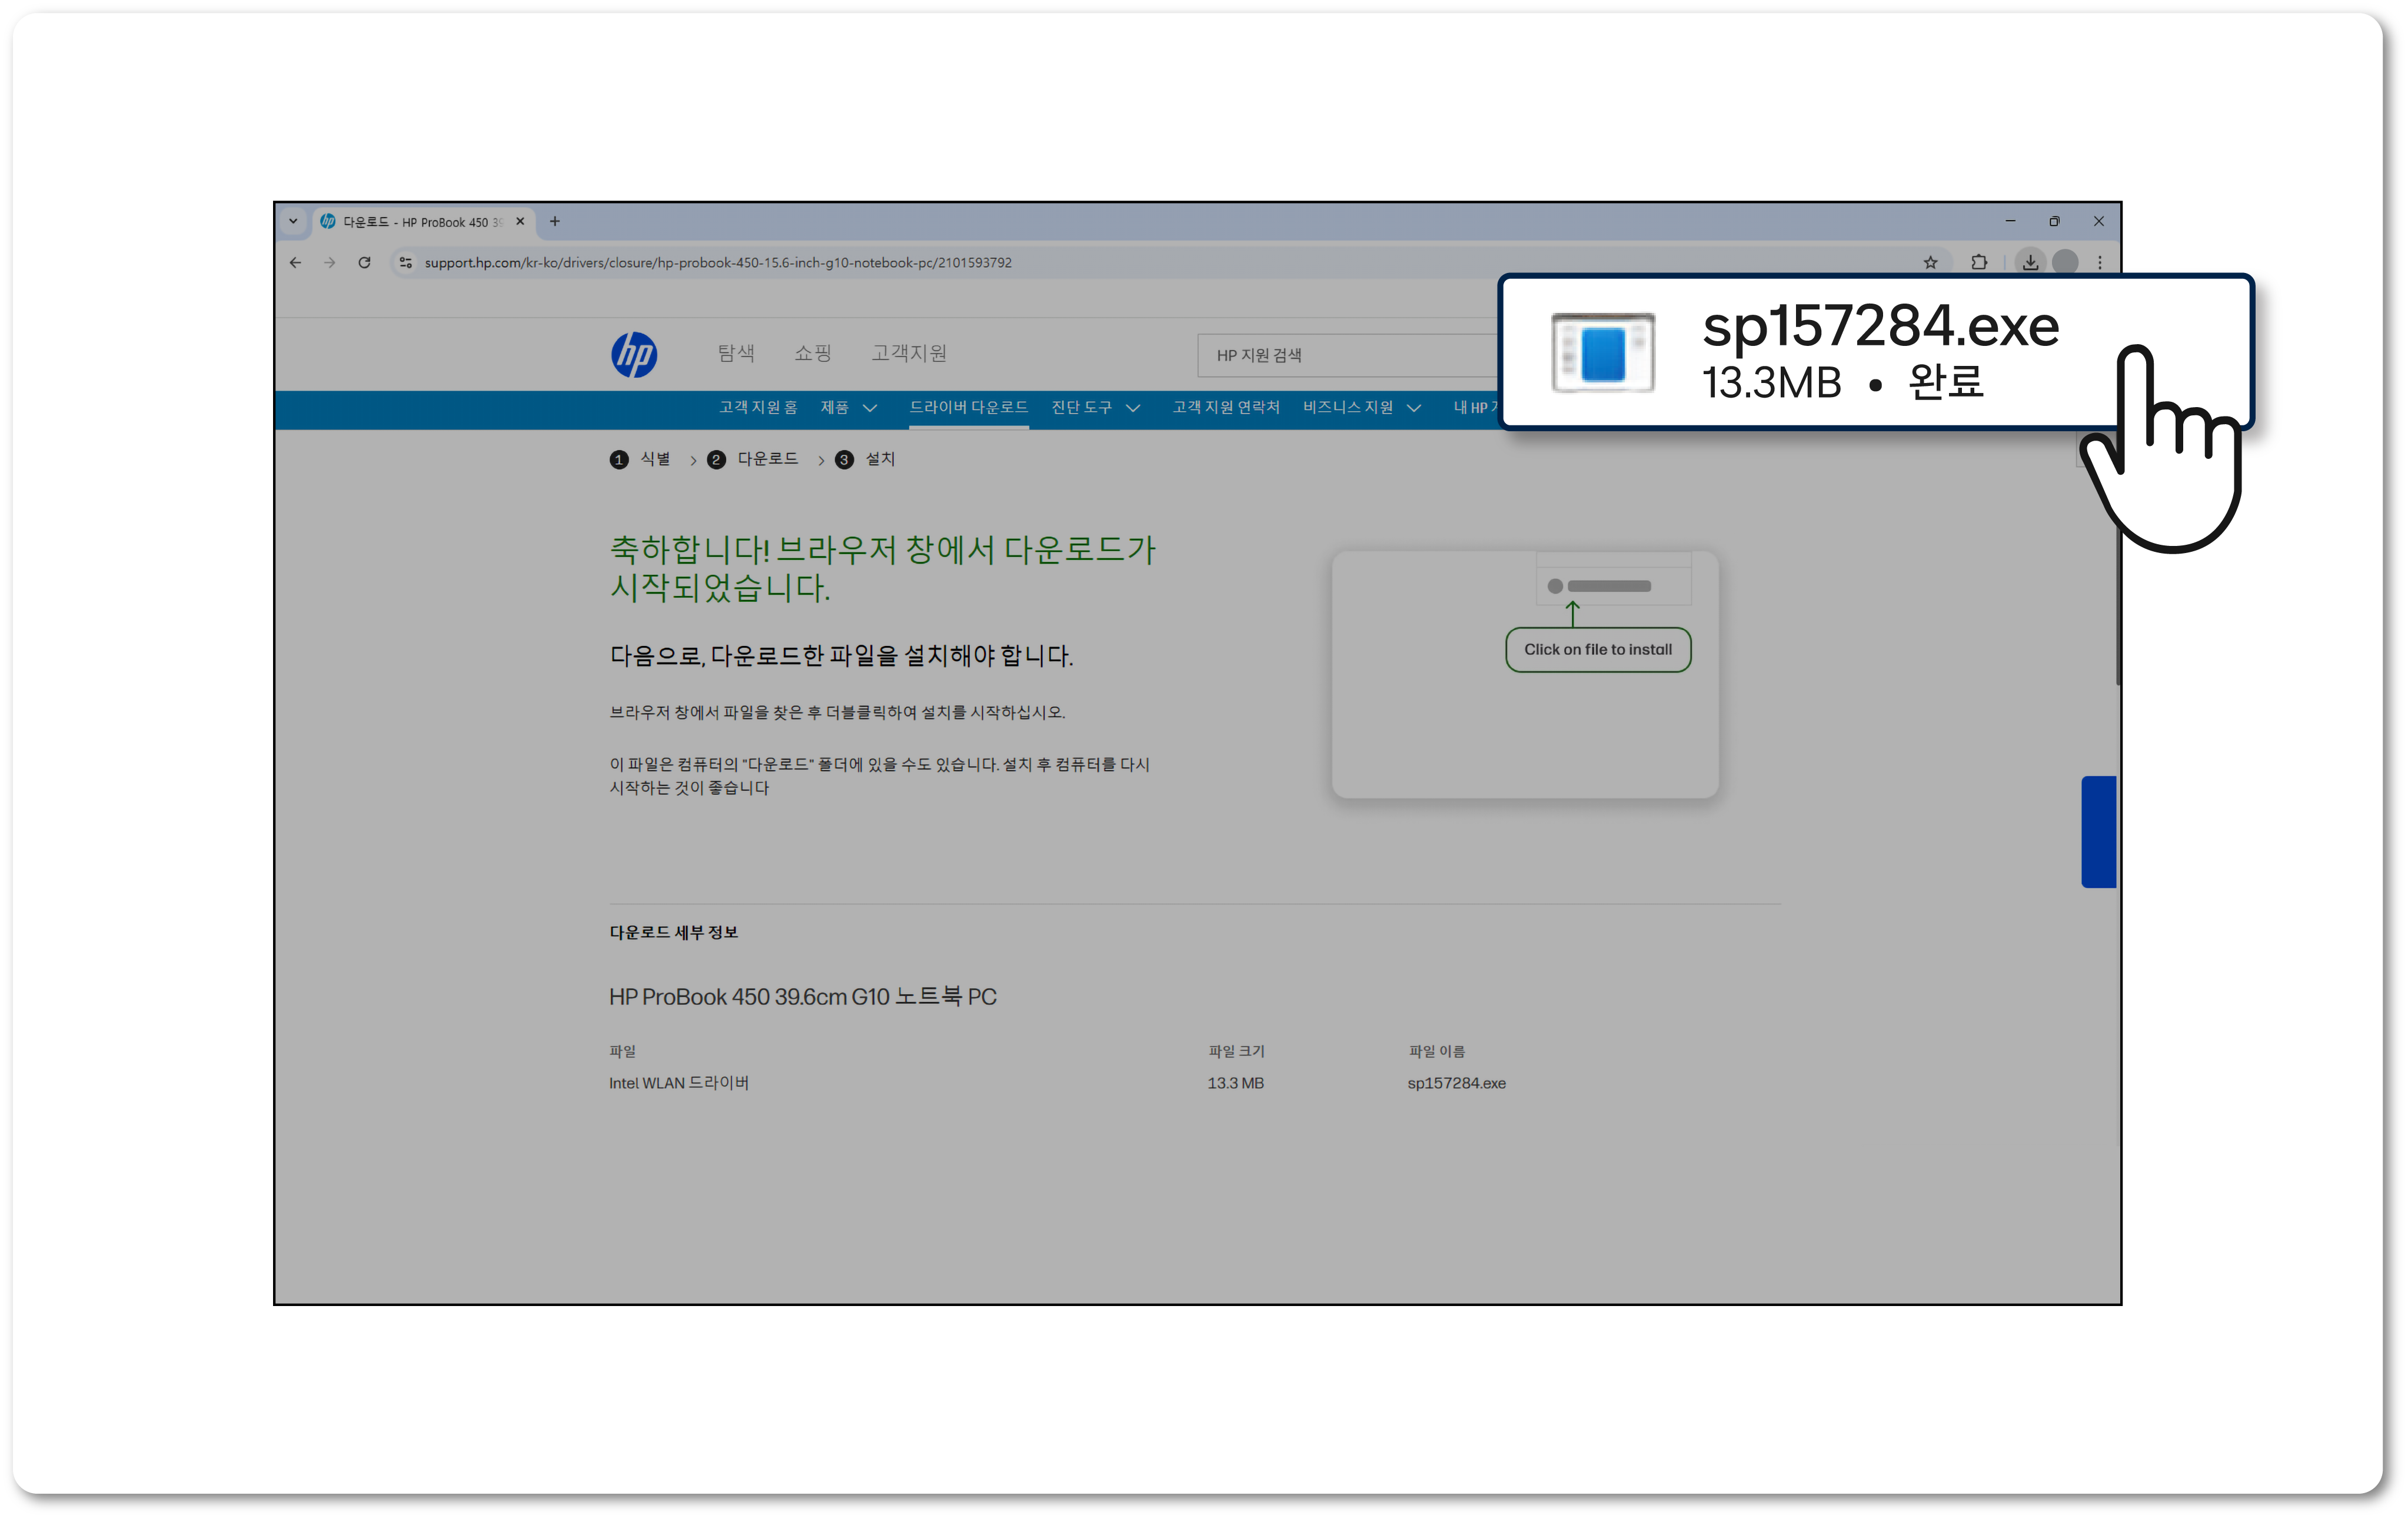Click the 고객 지원 연락처 link
This screenshot has height=1519, width=2408.
tap(1226, 407)
